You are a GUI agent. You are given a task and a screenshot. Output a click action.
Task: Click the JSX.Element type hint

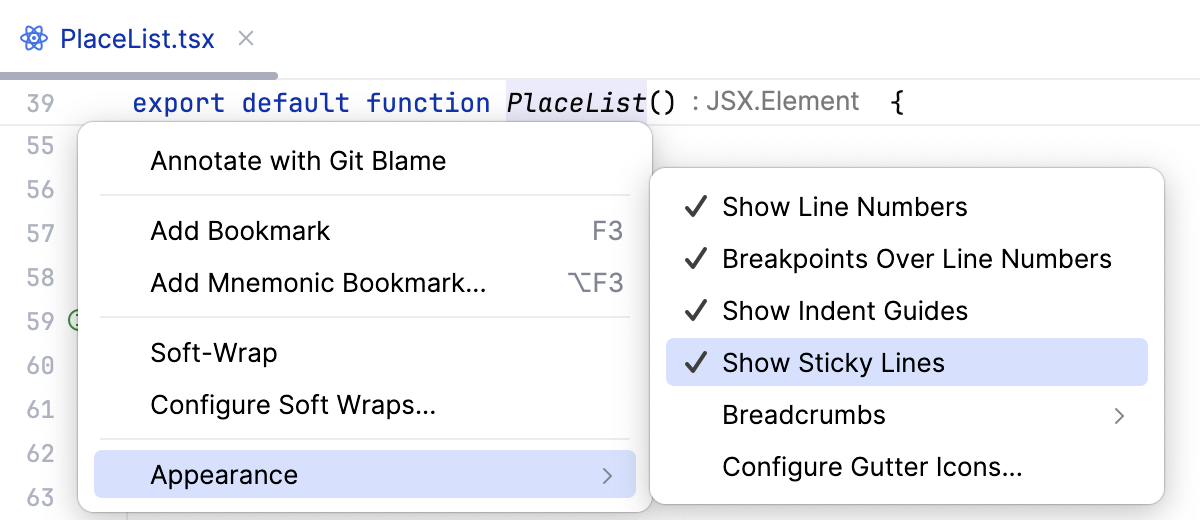click(782, 101)
